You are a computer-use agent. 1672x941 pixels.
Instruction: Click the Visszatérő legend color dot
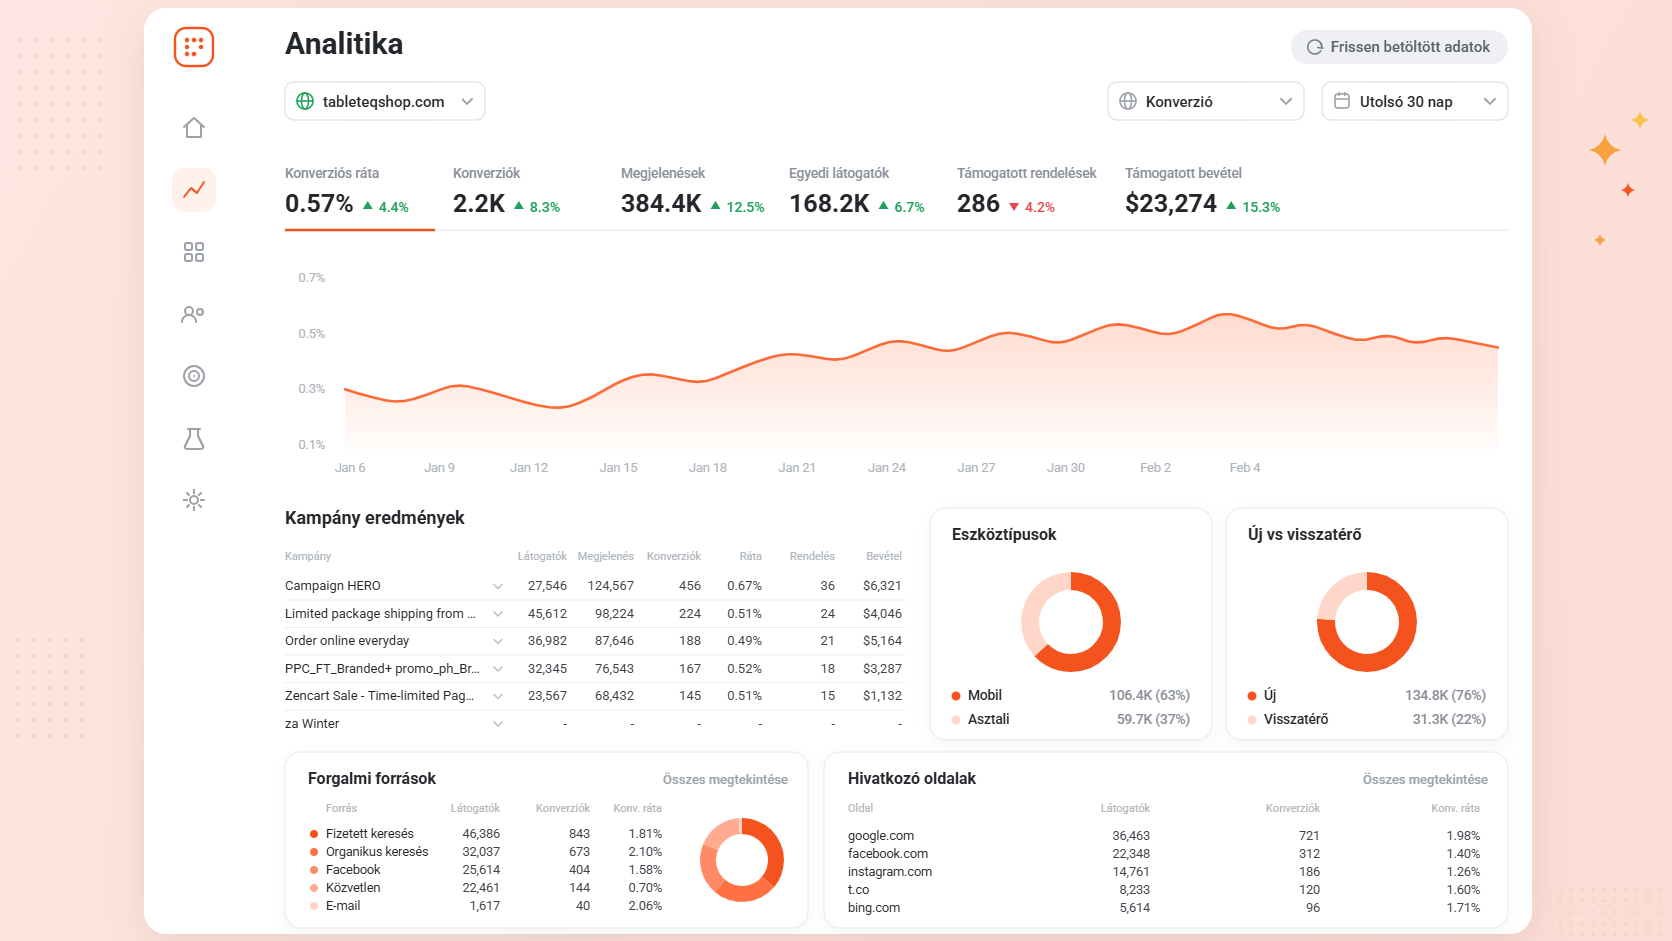[x=1252, y=720]
